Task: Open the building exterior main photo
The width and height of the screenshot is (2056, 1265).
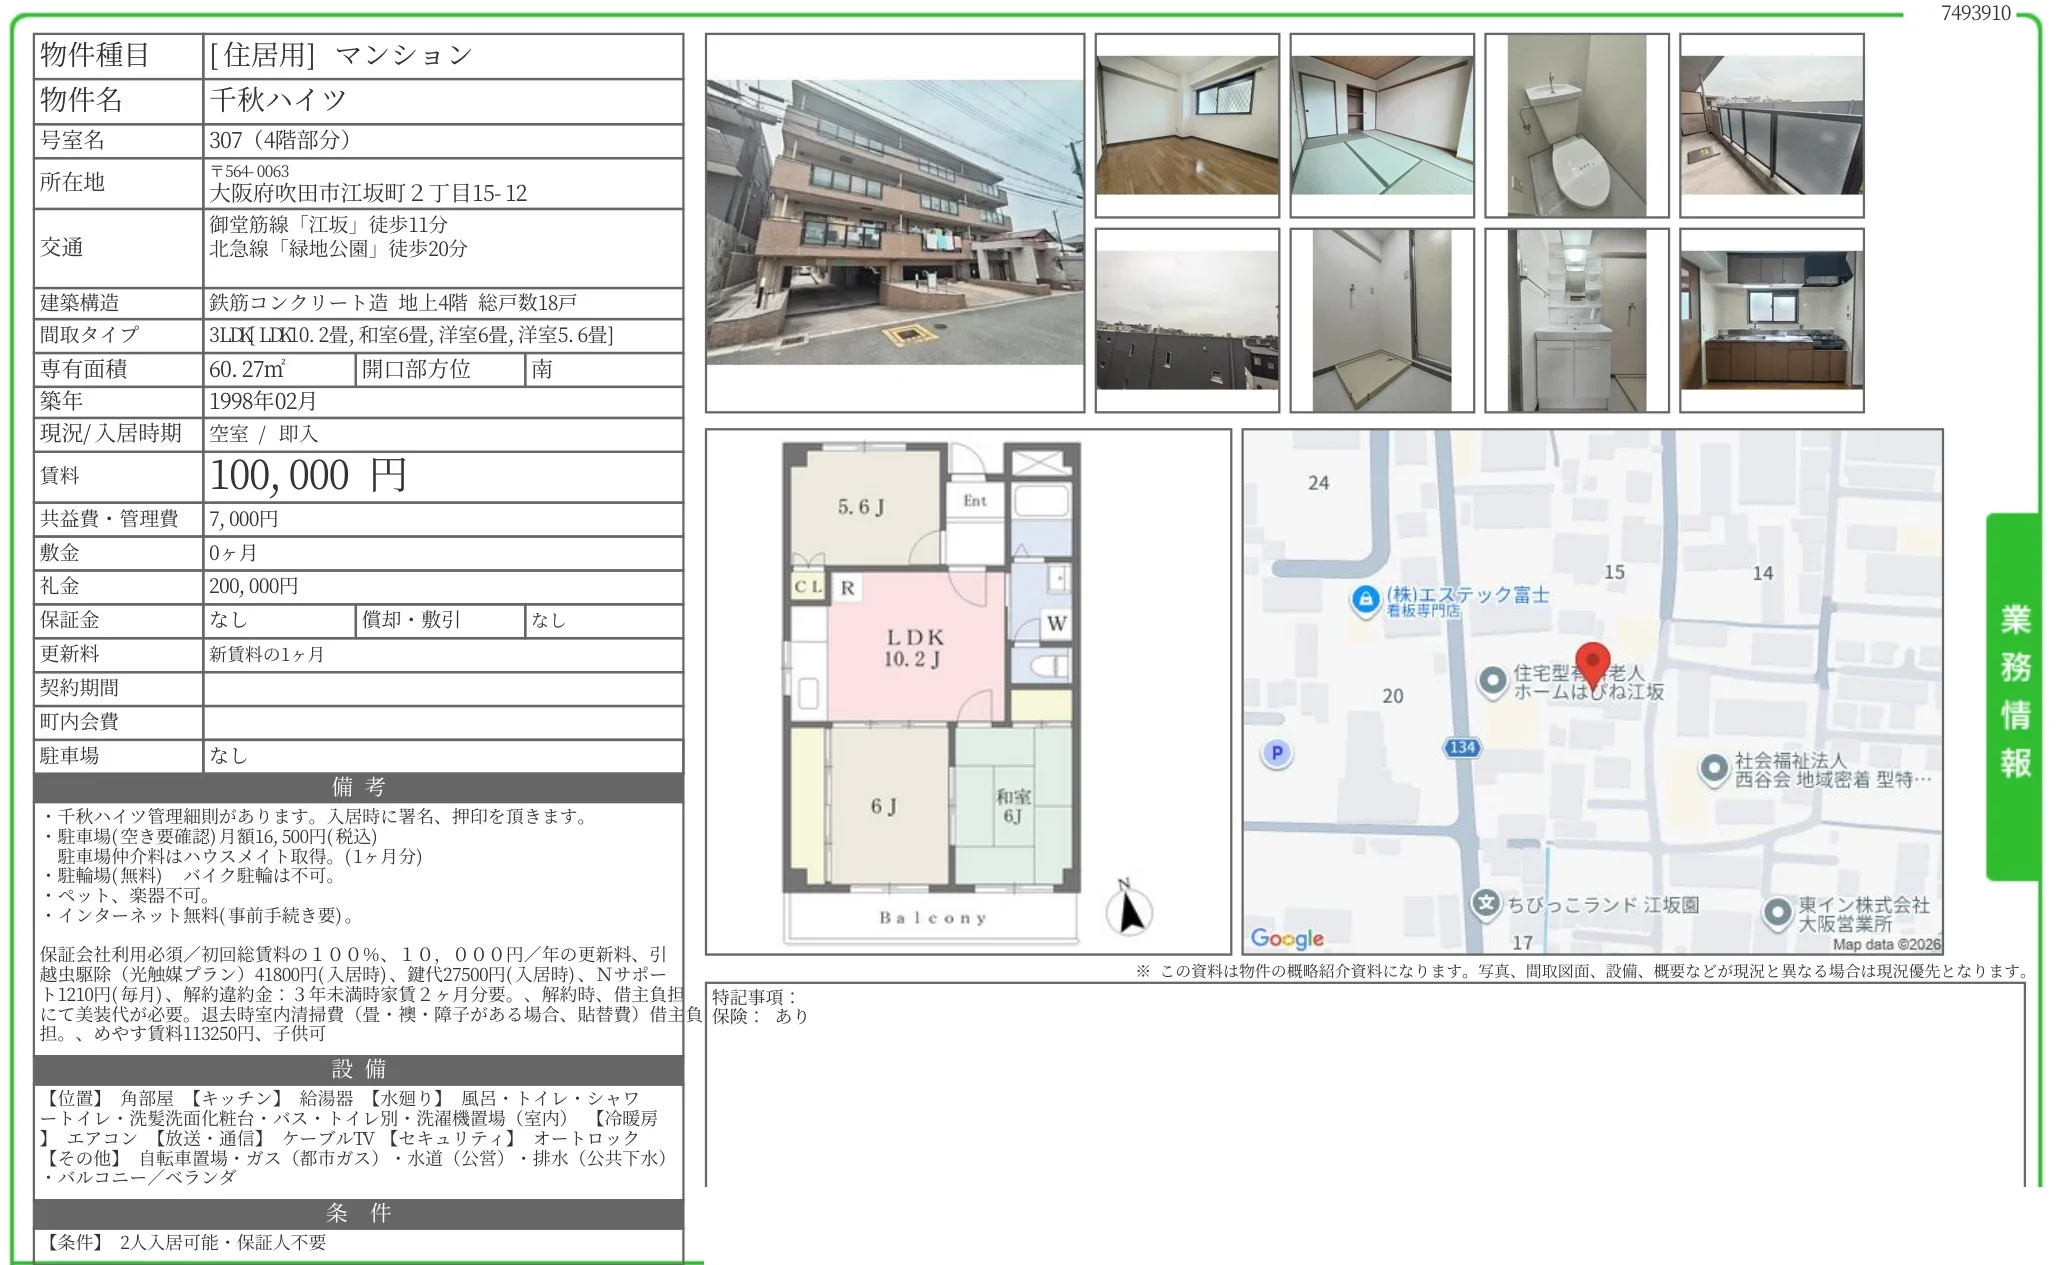Action: point(894,222)
